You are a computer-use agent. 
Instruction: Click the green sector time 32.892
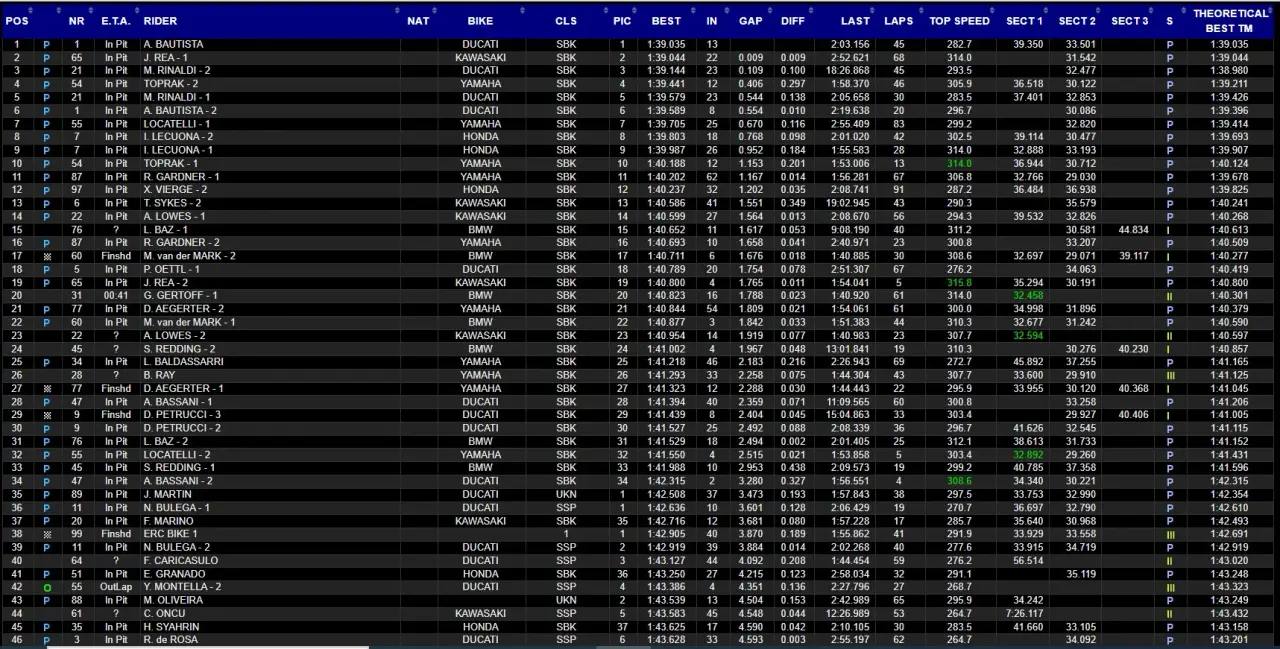(1028, 454)
